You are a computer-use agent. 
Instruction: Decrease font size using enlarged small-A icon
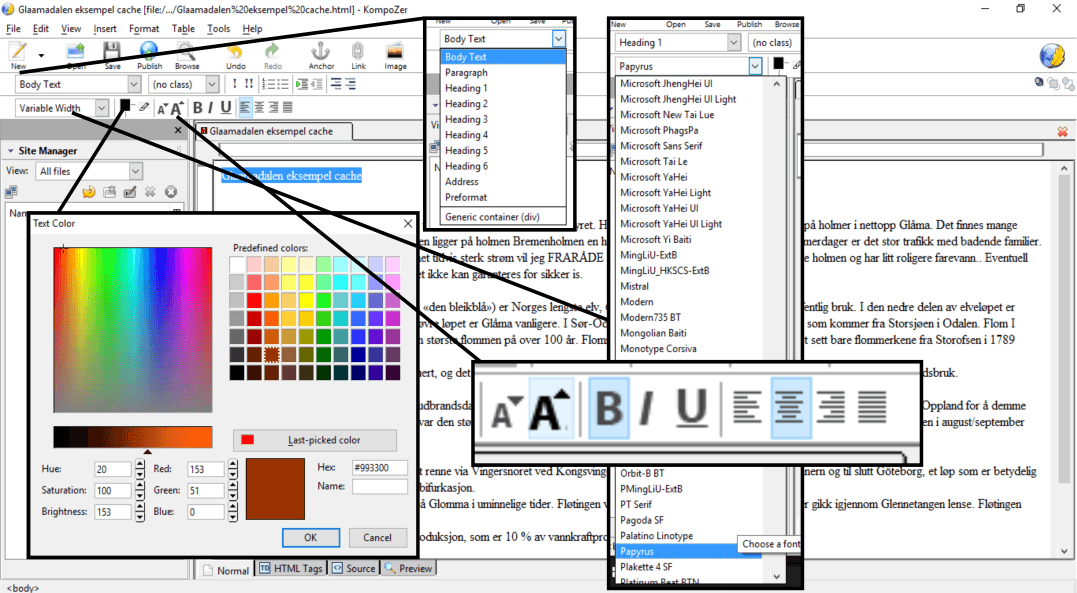[x=506, y=412]
